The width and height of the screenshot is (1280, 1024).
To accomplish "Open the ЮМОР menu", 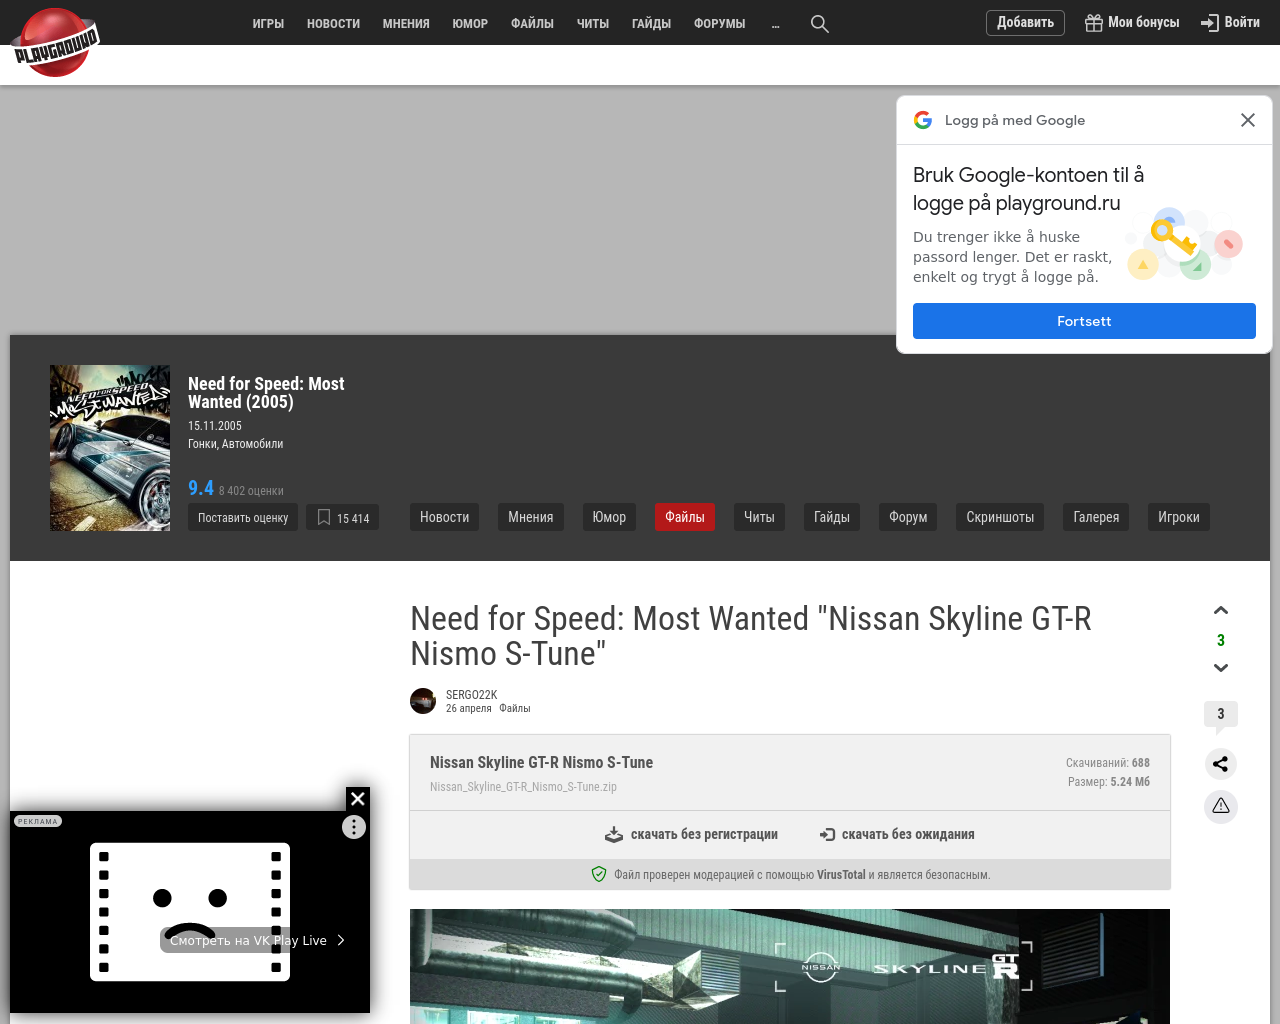I will click(470, 23).
